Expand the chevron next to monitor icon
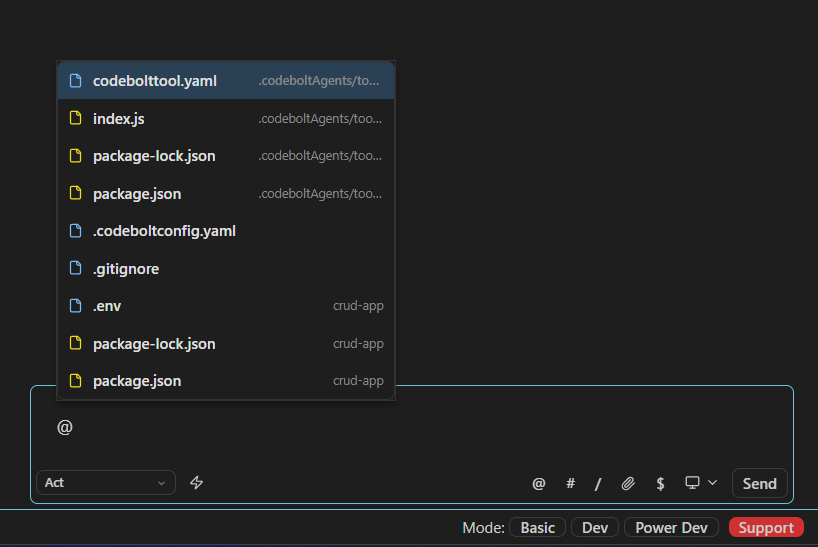 click(x=713, y=482)
